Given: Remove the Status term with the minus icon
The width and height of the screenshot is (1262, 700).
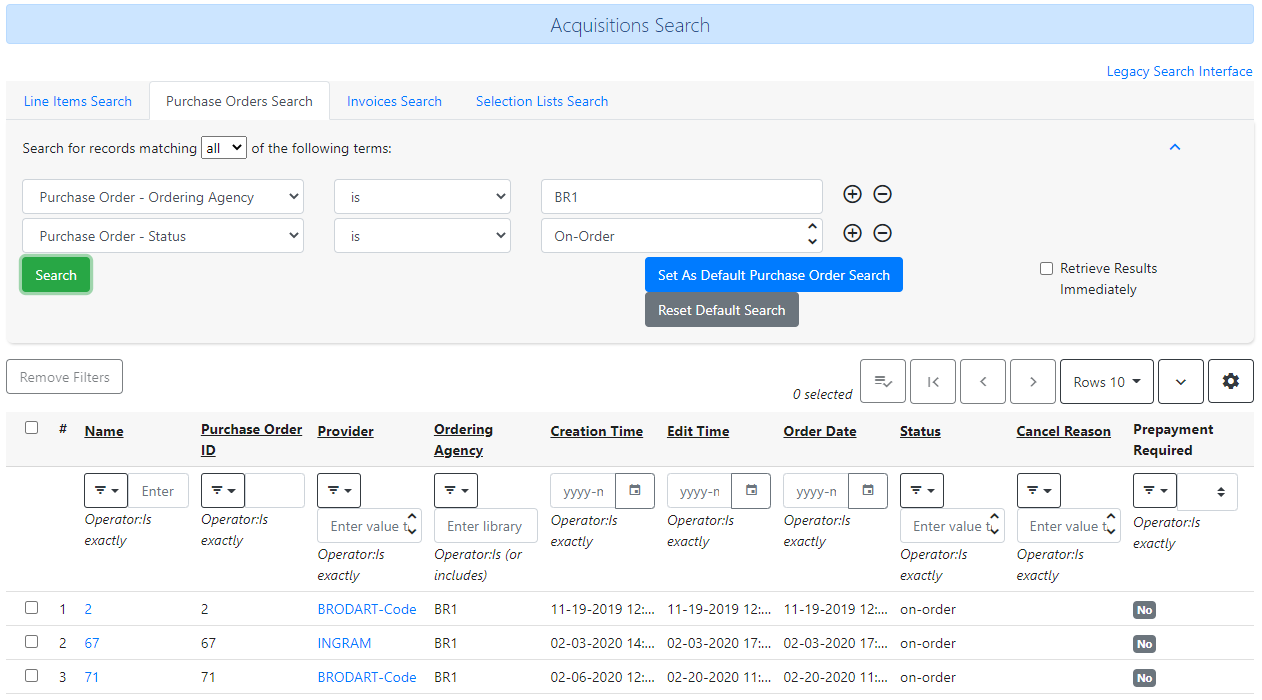Looking at the screenshot, I should pyautogui.click(x=882, y=233).
